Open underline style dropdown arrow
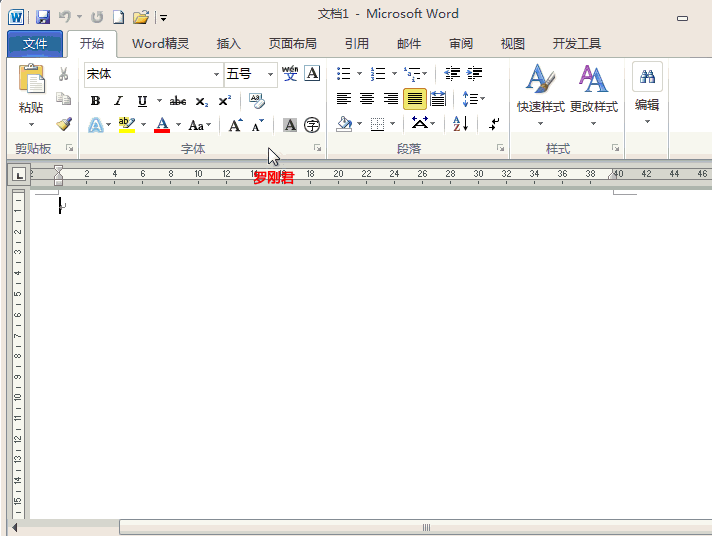The height and width of the screenshot is (536, 712). tap(159, 100)
